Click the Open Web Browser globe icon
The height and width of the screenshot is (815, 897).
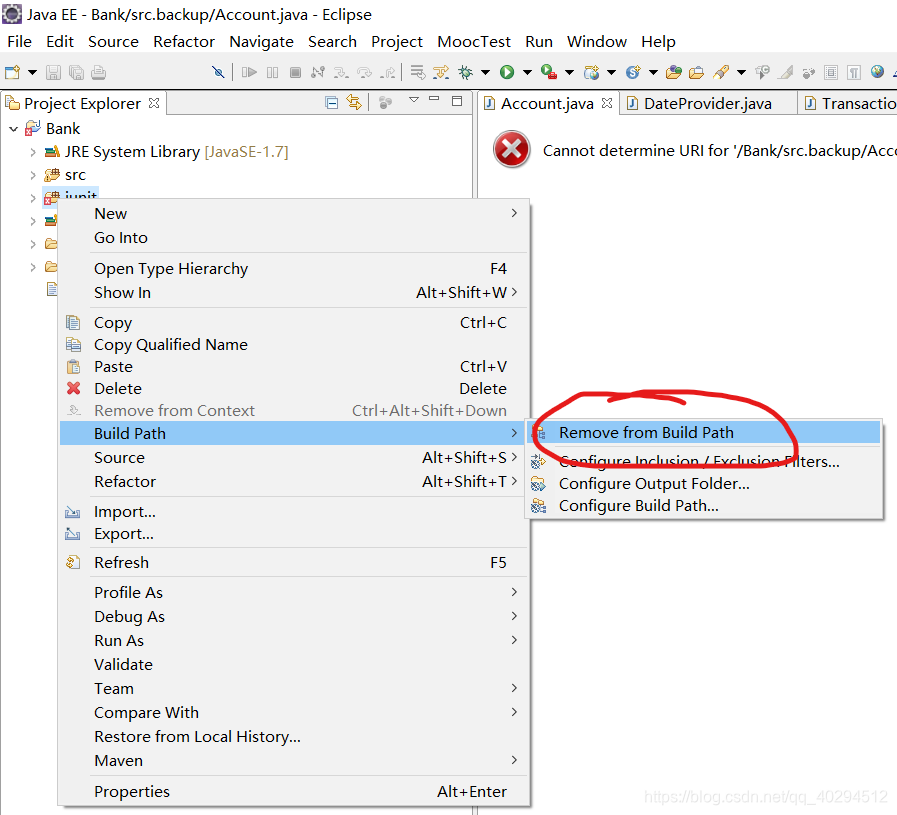point(877,72)
